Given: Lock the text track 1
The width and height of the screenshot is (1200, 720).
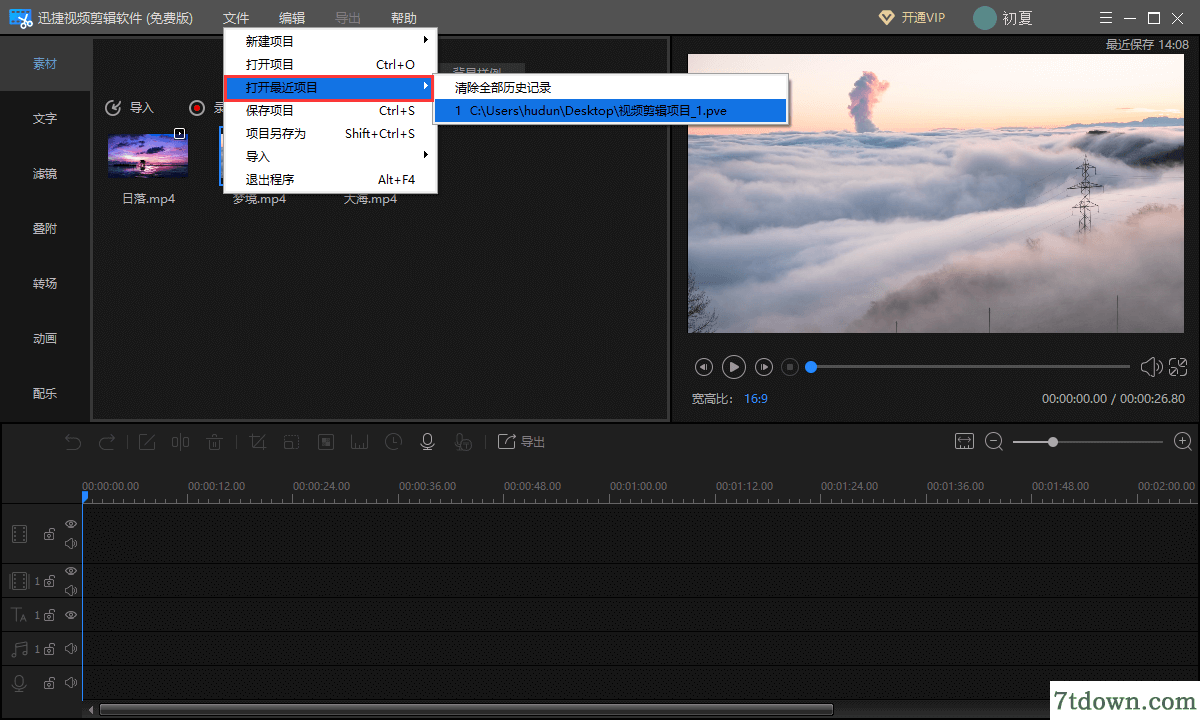Looking at the screenshot, I should 49,616.
